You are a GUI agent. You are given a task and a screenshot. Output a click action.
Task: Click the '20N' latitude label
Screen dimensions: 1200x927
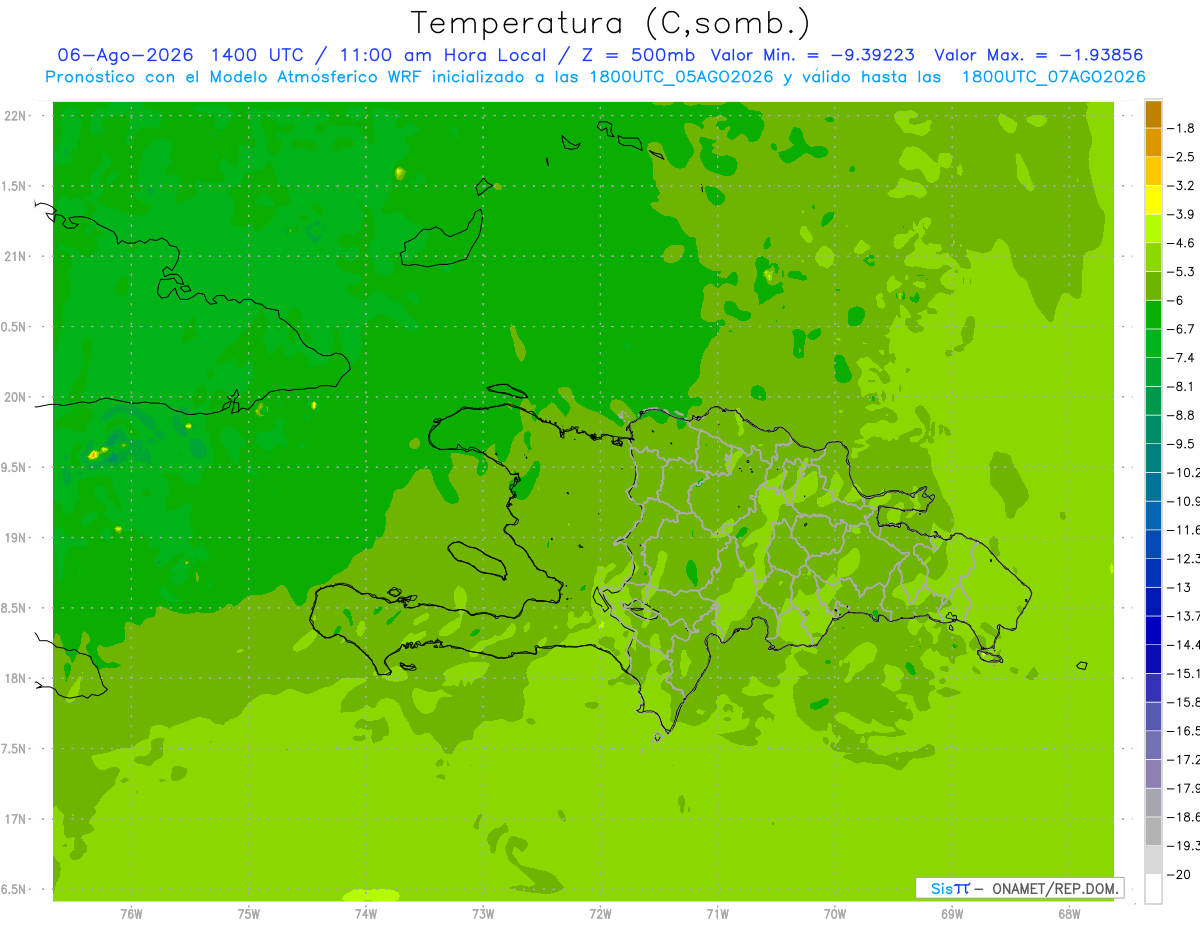16,397
